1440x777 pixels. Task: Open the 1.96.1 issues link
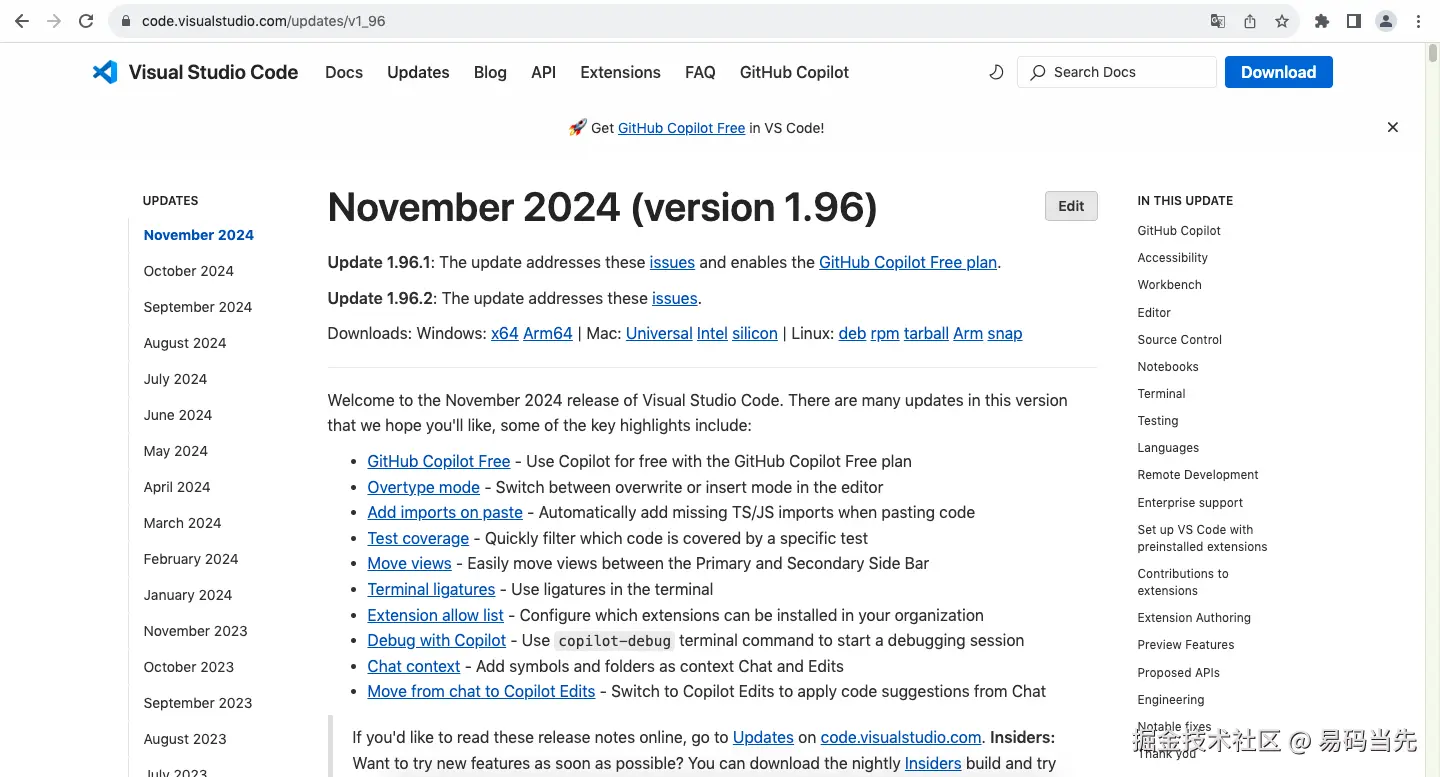pos(672,262)
